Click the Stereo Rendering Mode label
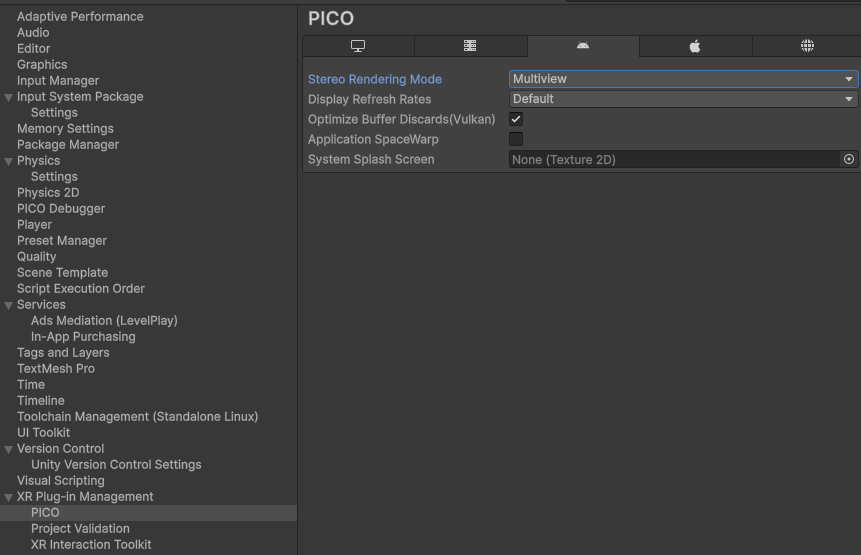This screenshot has width=861, height=555. click(375, 79)
